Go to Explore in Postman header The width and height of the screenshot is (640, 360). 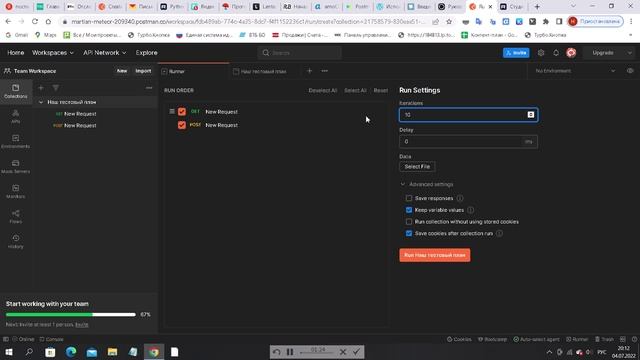[x=147, y=53]
